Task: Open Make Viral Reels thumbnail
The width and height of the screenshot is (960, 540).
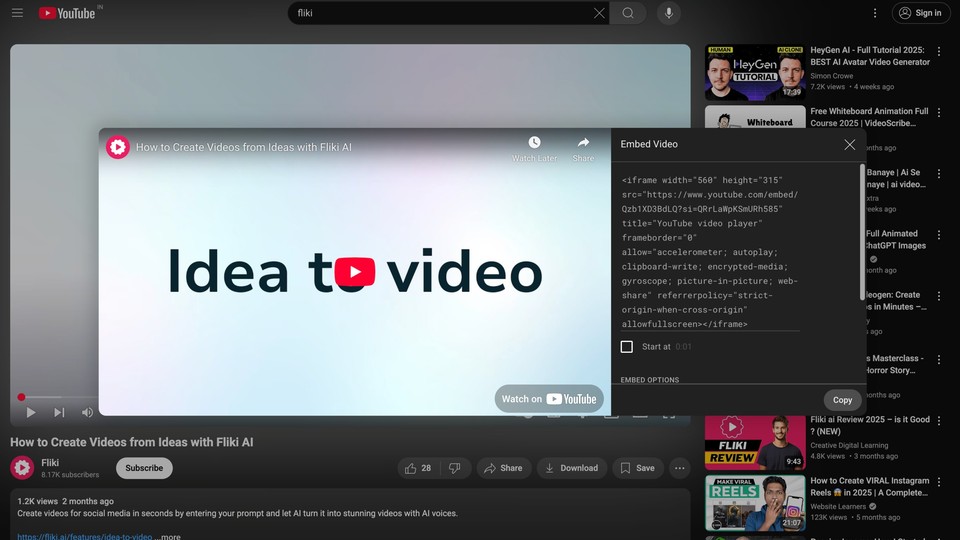Action: click(x=755, y=503)
